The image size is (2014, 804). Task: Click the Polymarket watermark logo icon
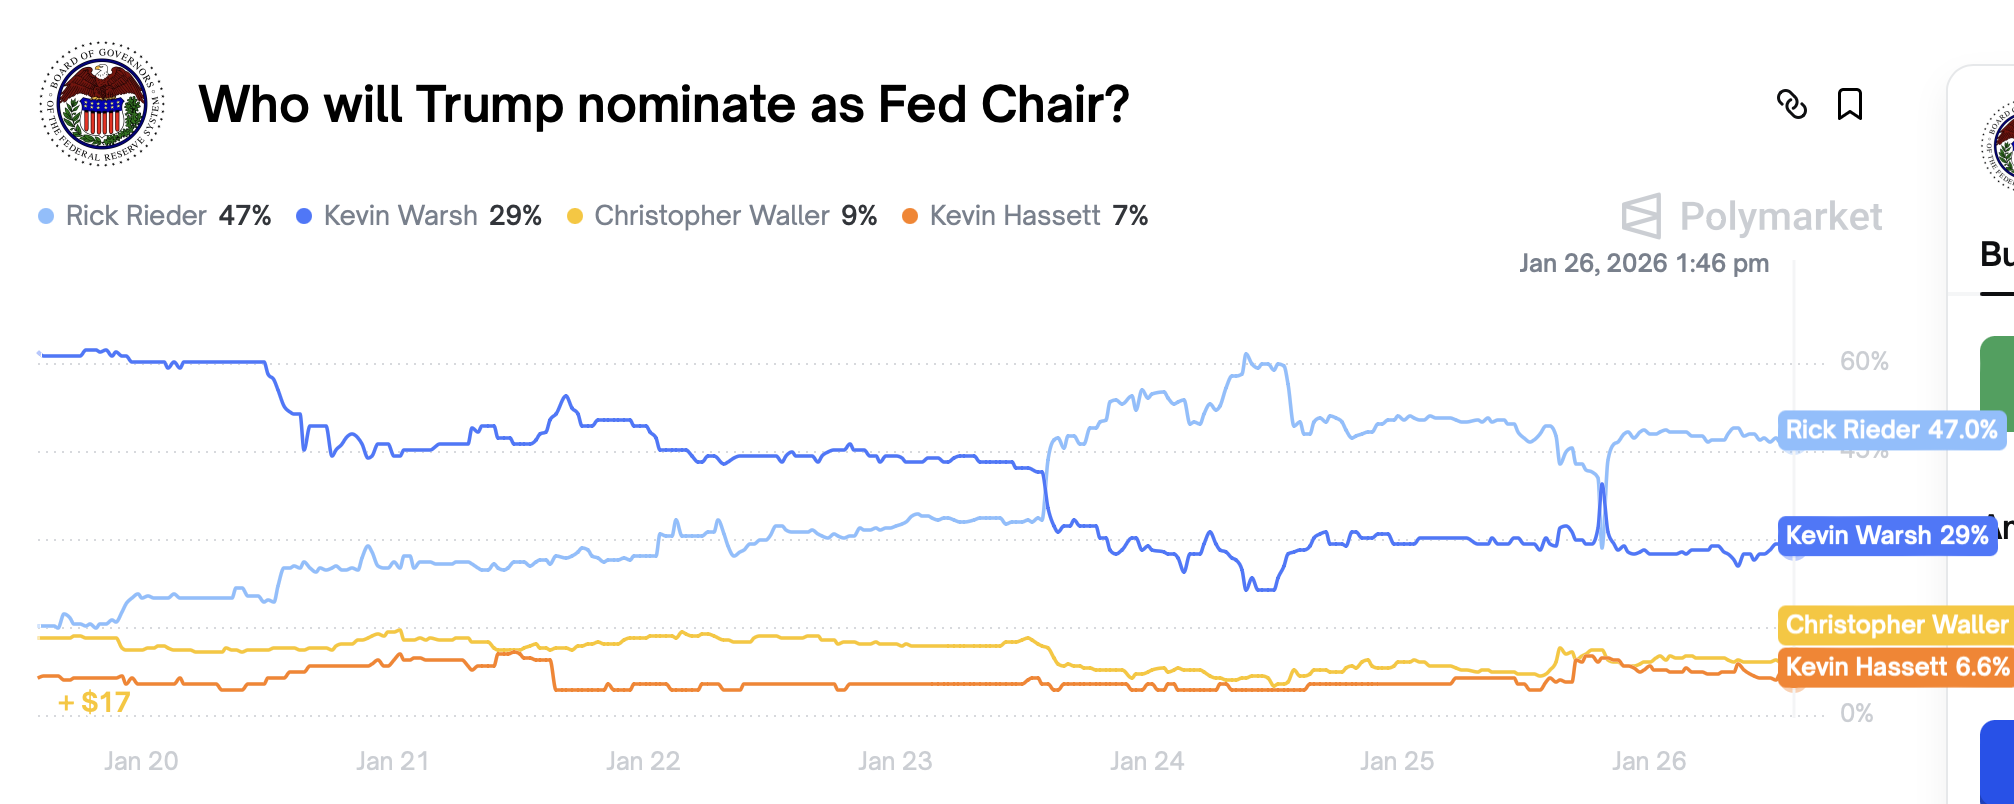[x=1641, y=216]
